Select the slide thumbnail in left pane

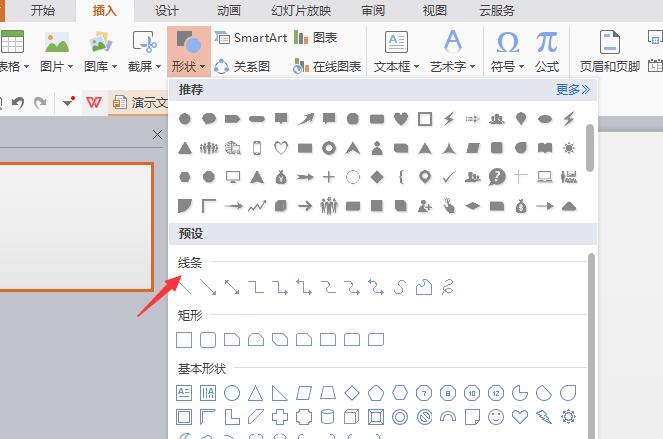pos(76,227)
